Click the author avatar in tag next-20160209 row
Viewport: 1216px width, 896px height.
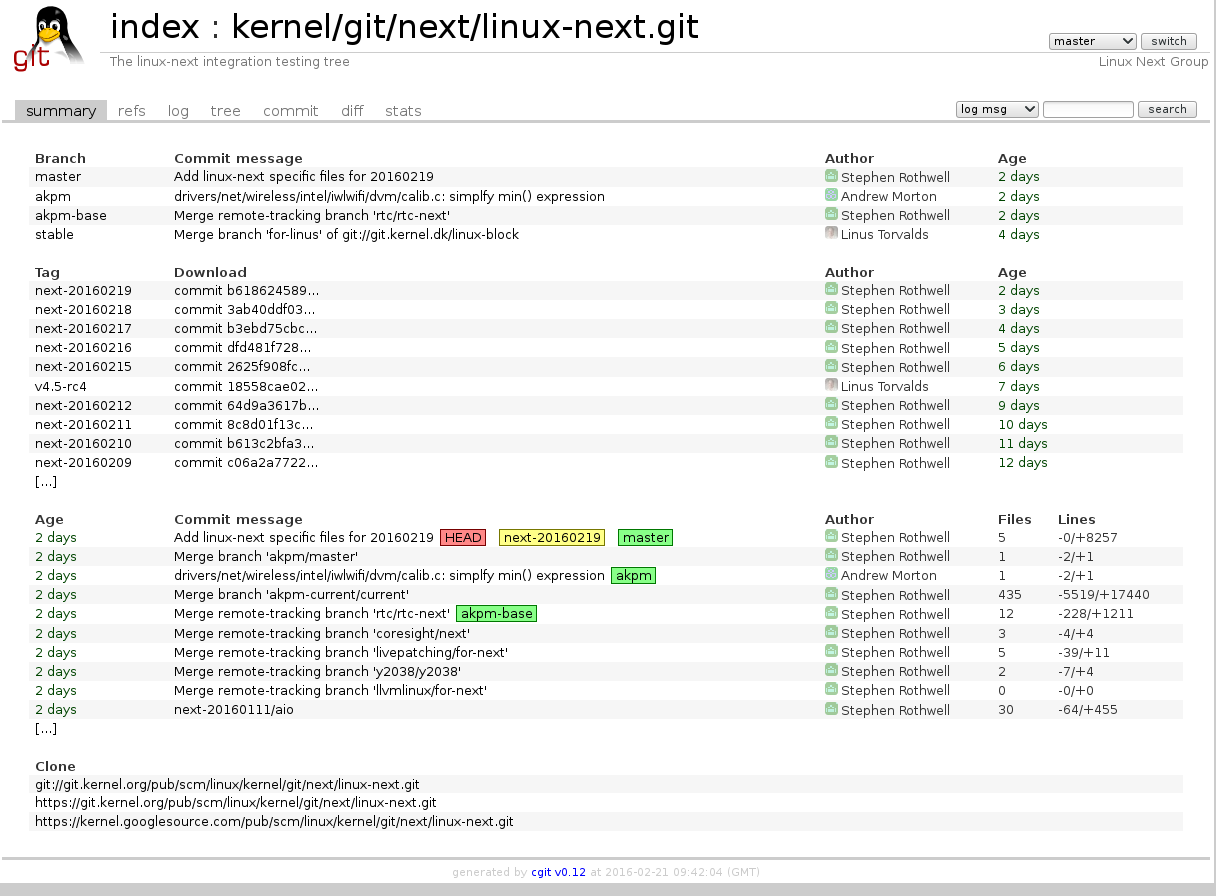pyautogui.click(x=831, y=462)
